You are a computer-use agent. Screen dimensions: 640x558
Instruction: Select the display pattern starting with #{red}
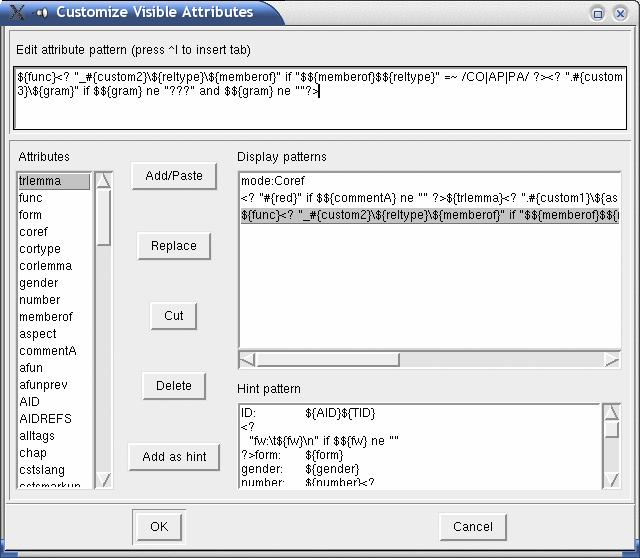430,198
